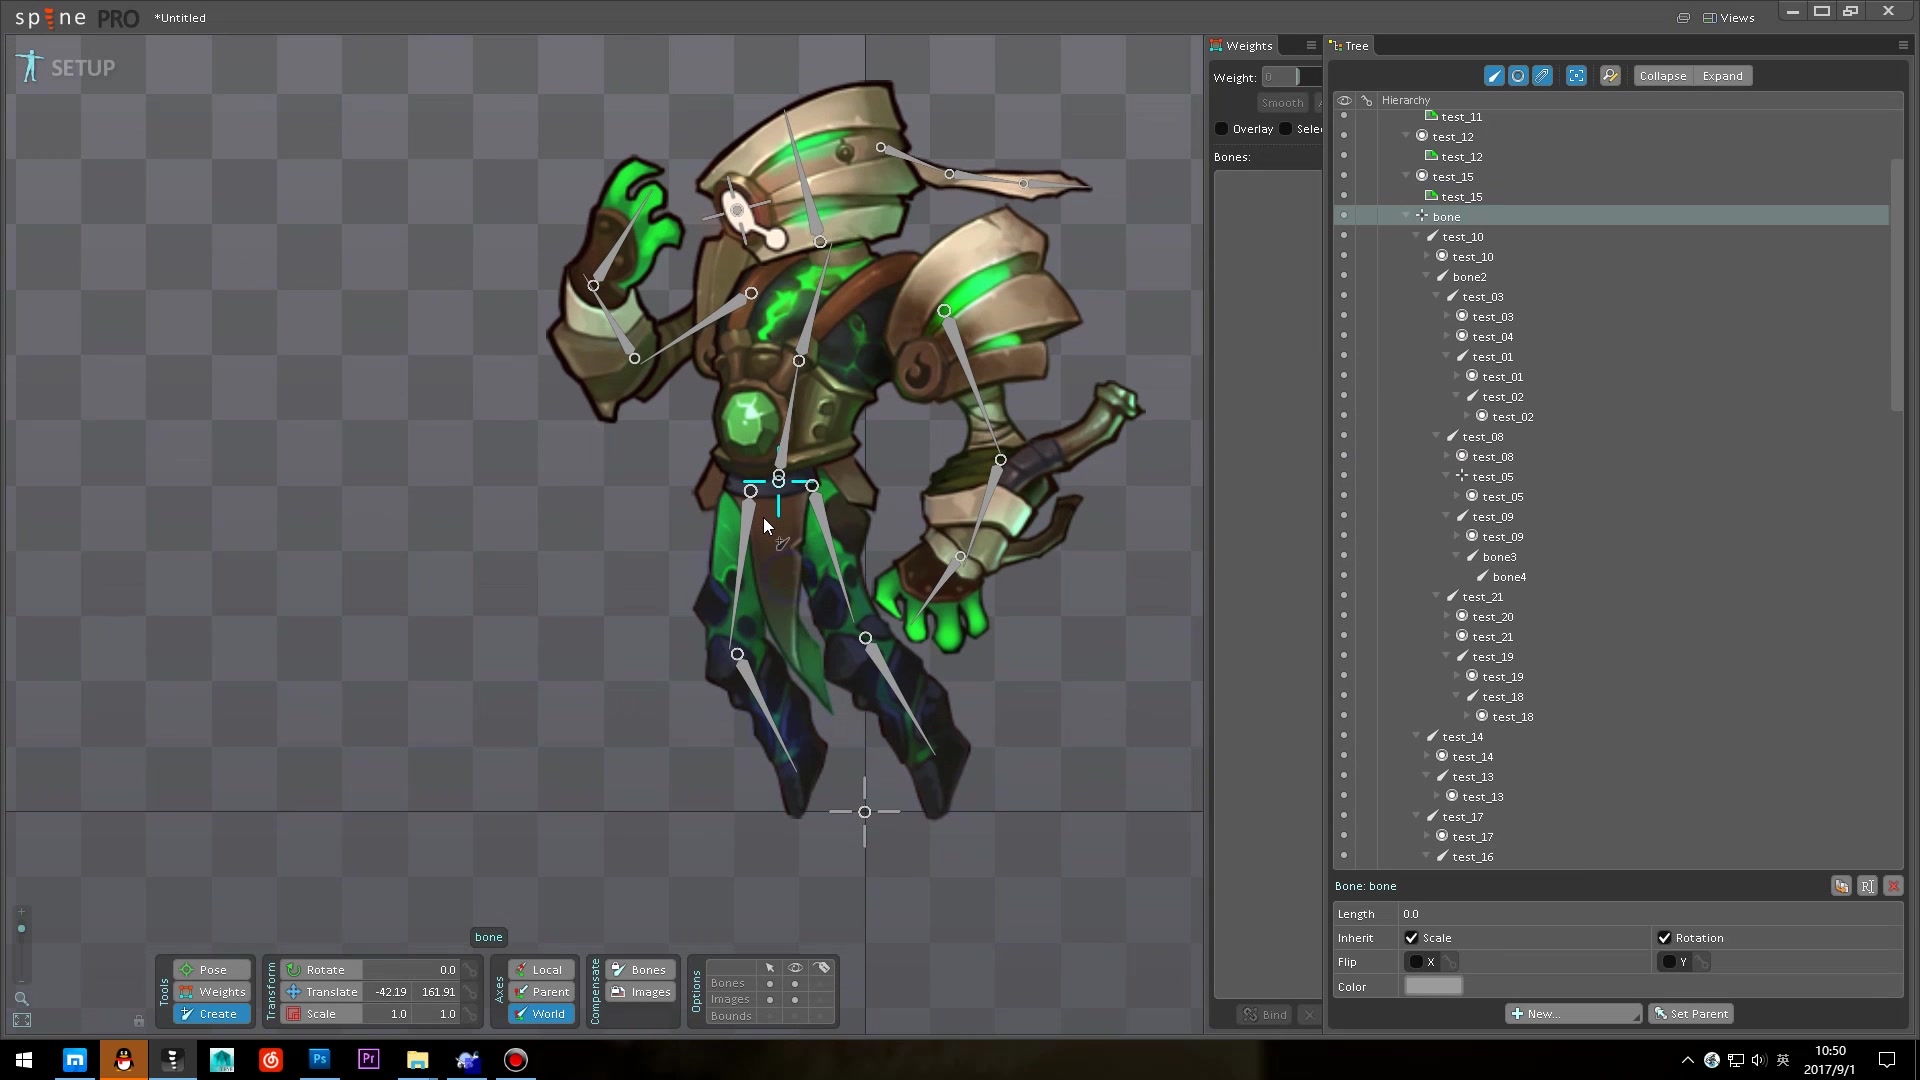Open the Weights panel menu icon
This screenshot has height=1080, width=1920.
(x=1311, y=46)
